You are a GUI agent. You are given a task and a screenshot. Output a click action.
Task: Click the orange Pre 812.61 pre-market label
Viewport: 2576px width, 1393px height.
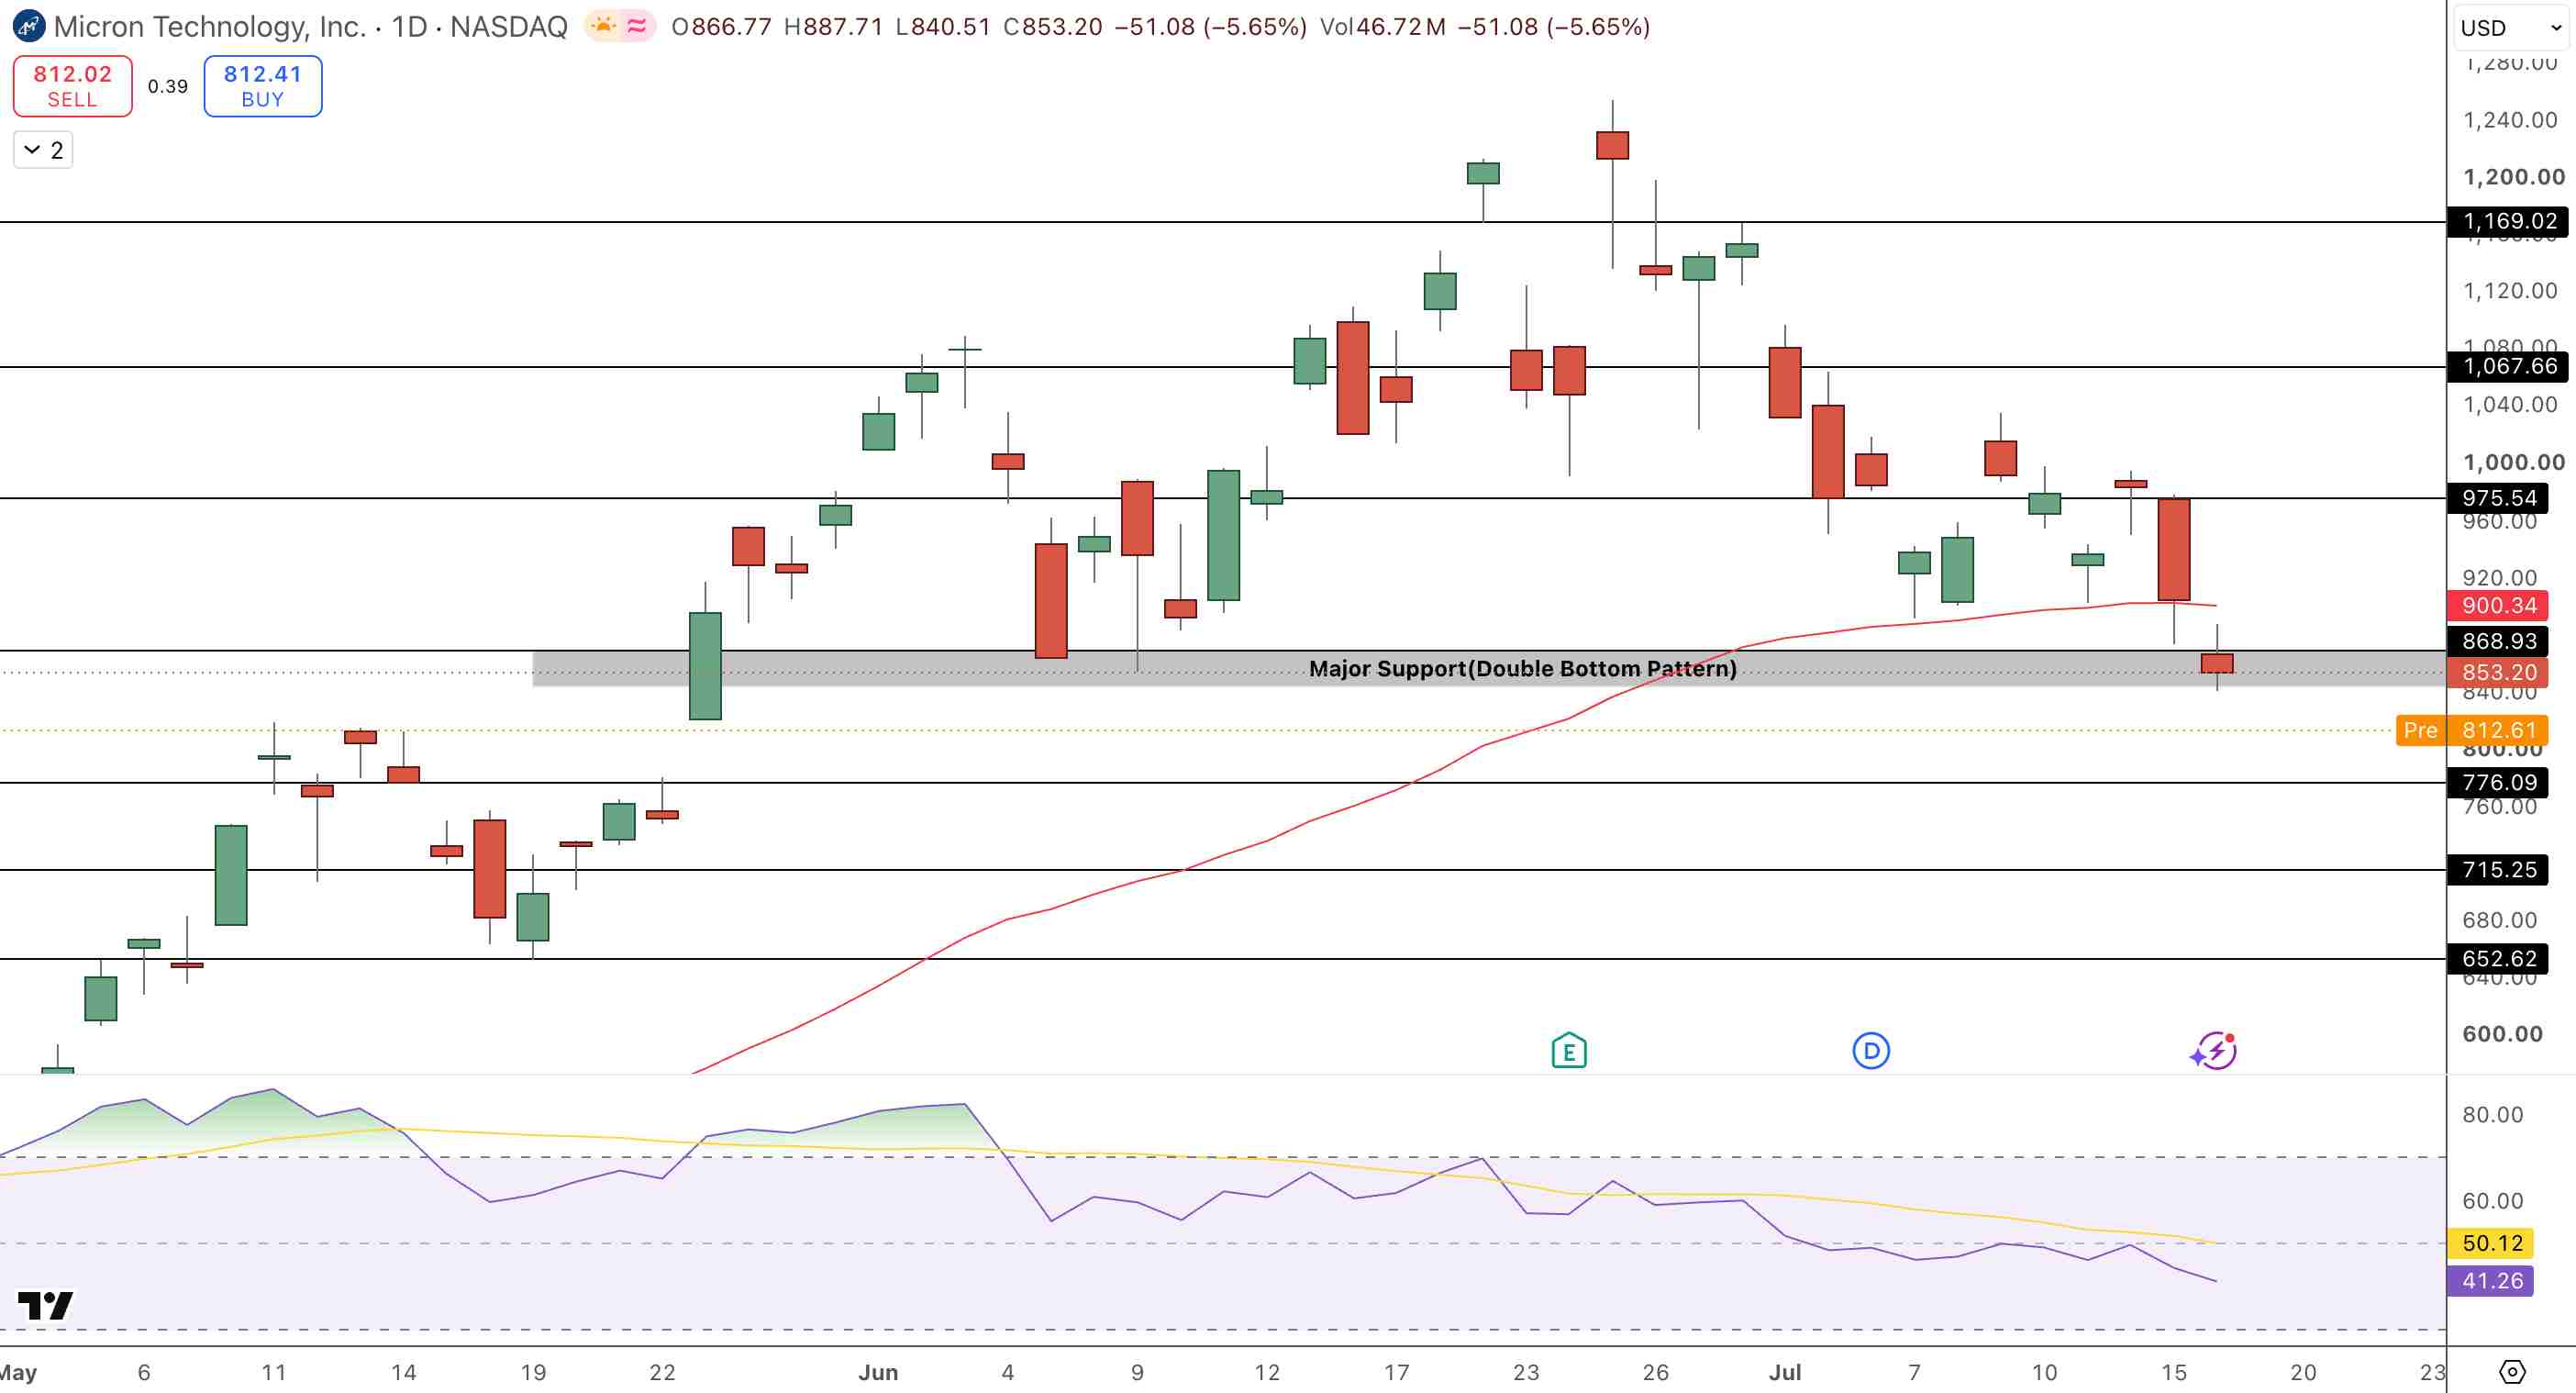click(2471, 730)
